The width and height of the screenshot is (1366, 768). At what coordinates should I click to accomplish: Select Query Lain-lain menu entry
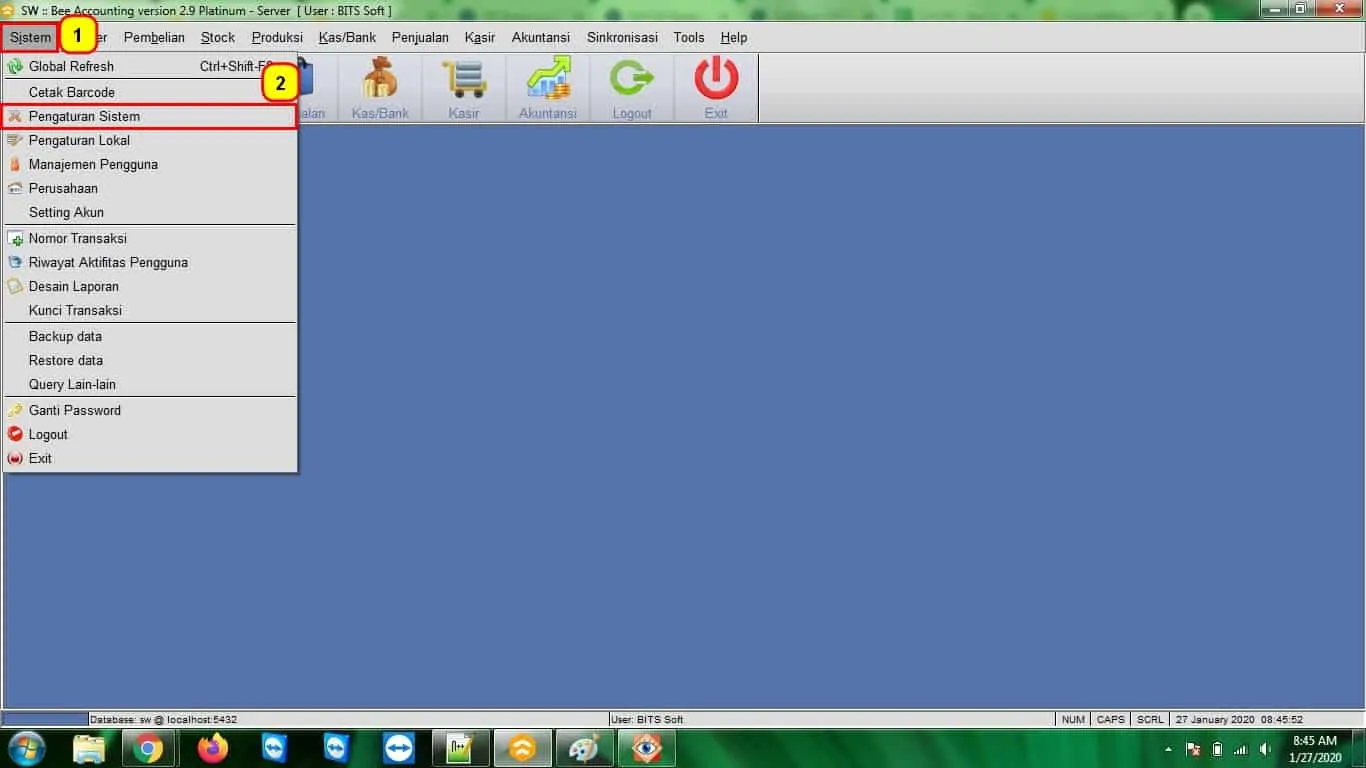pos(150,384)
